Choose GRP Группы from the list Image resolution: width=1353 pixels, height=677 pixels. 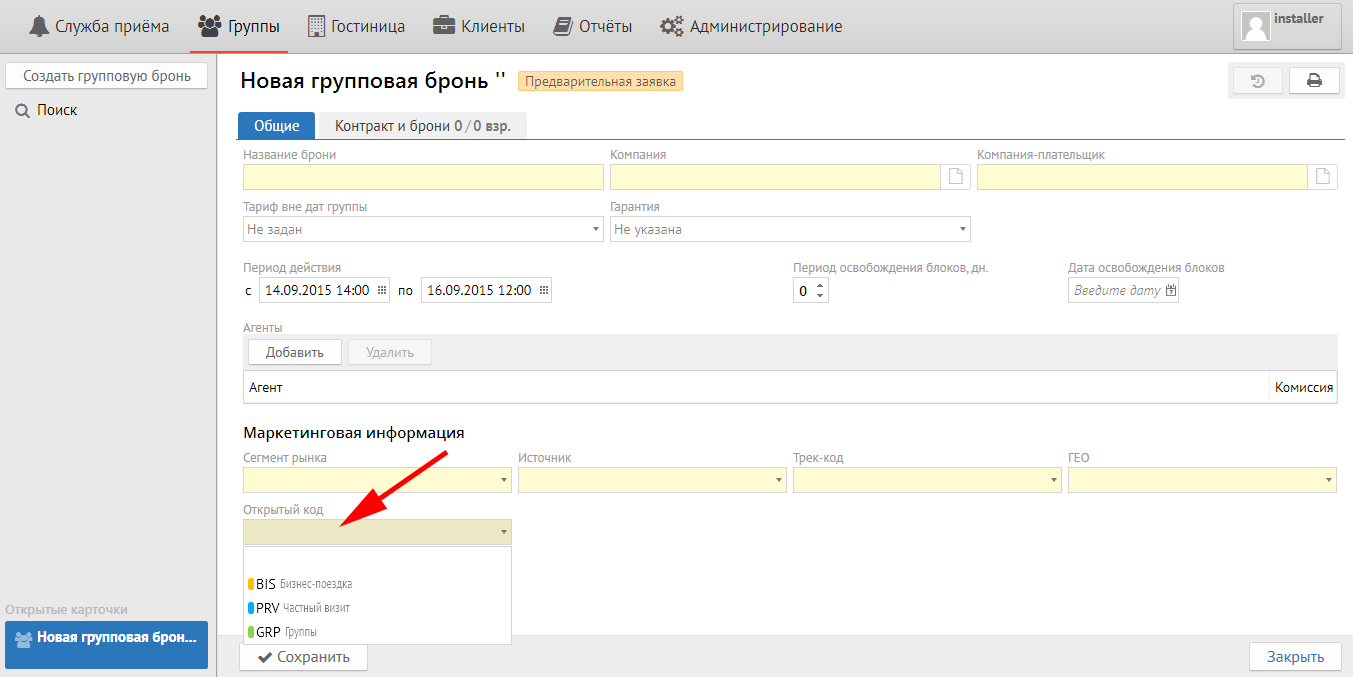[x=287, y=632]
